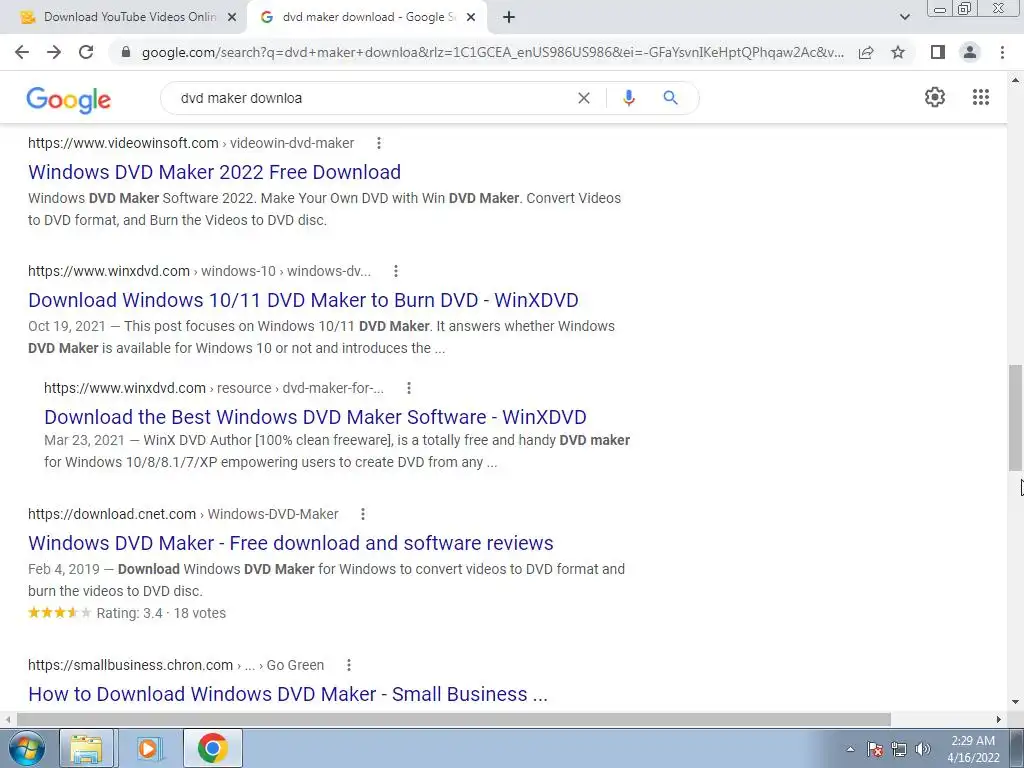Go to Google home via logo

pyautogui.click(x=69, y=99)
